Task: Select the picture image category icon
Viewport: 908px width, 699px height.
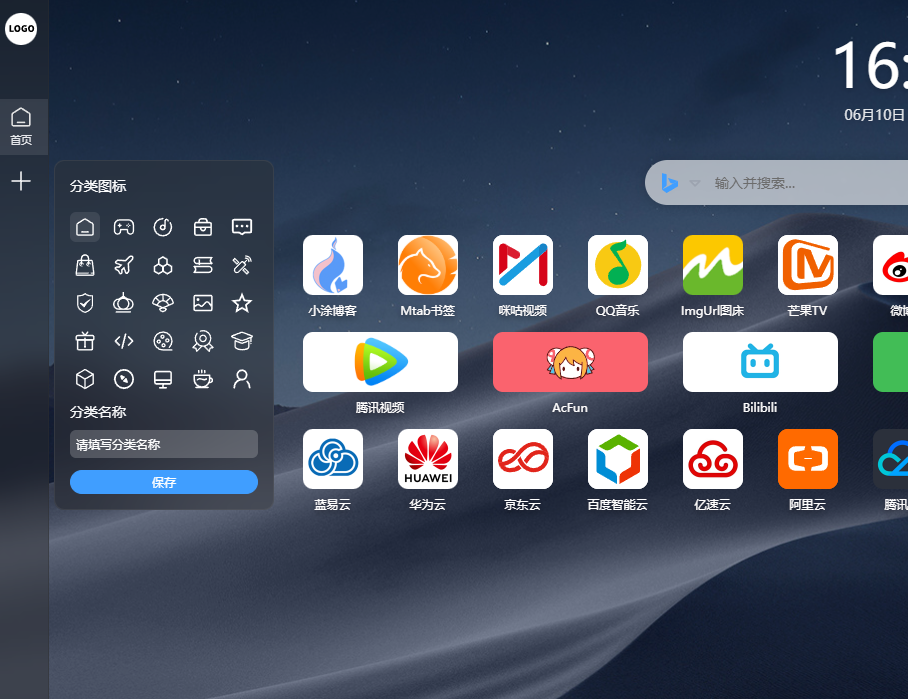Action: tap(203, 303)
